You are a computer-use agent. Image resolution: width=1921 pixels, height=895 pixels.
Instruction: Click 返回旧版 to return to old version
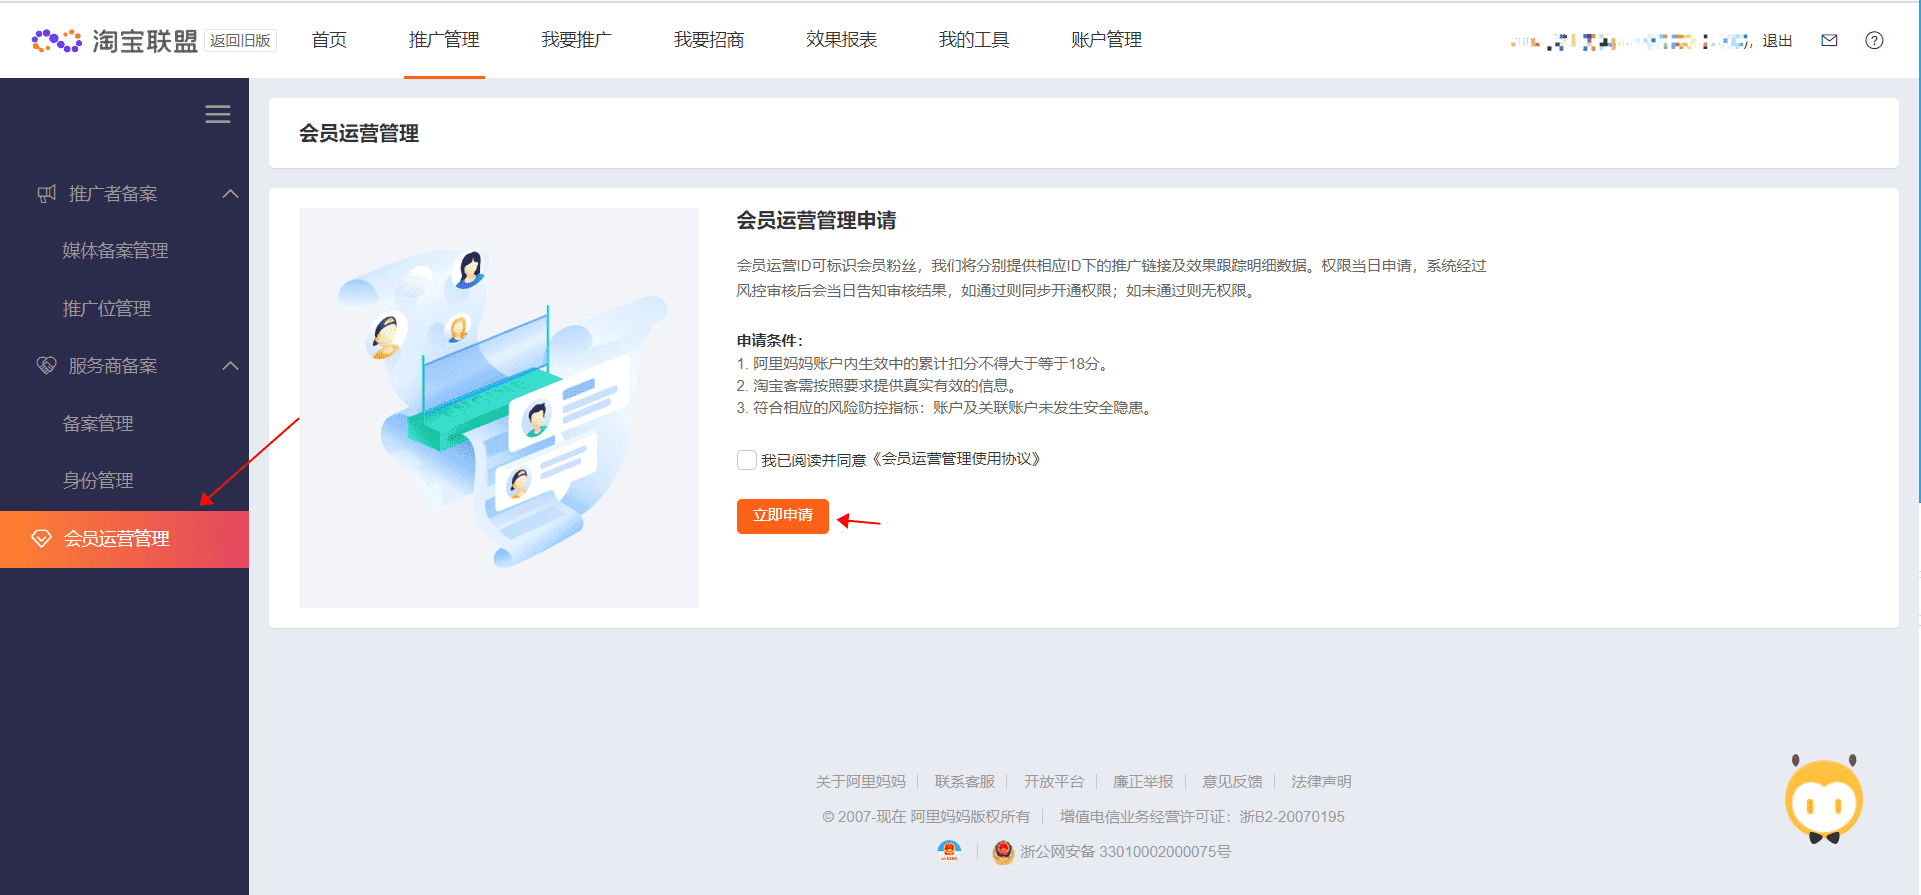[x=240, y=41]
